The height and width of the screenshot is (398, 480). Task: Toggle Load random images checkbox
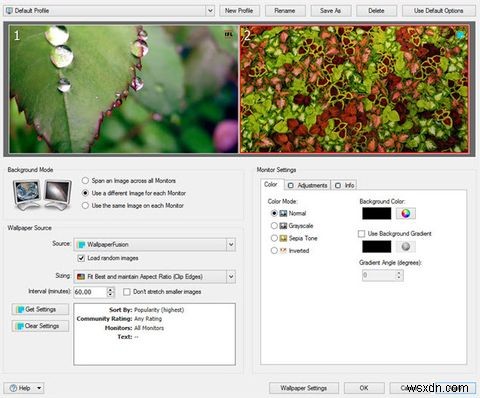click(81, 258)
